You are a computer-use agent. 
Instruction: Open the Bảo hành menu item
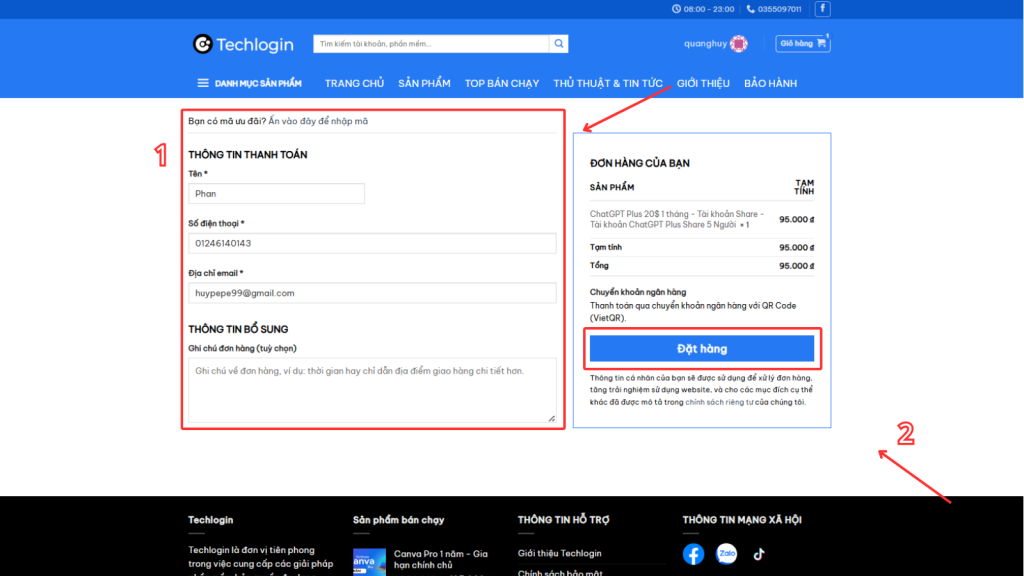pos(770,83)
